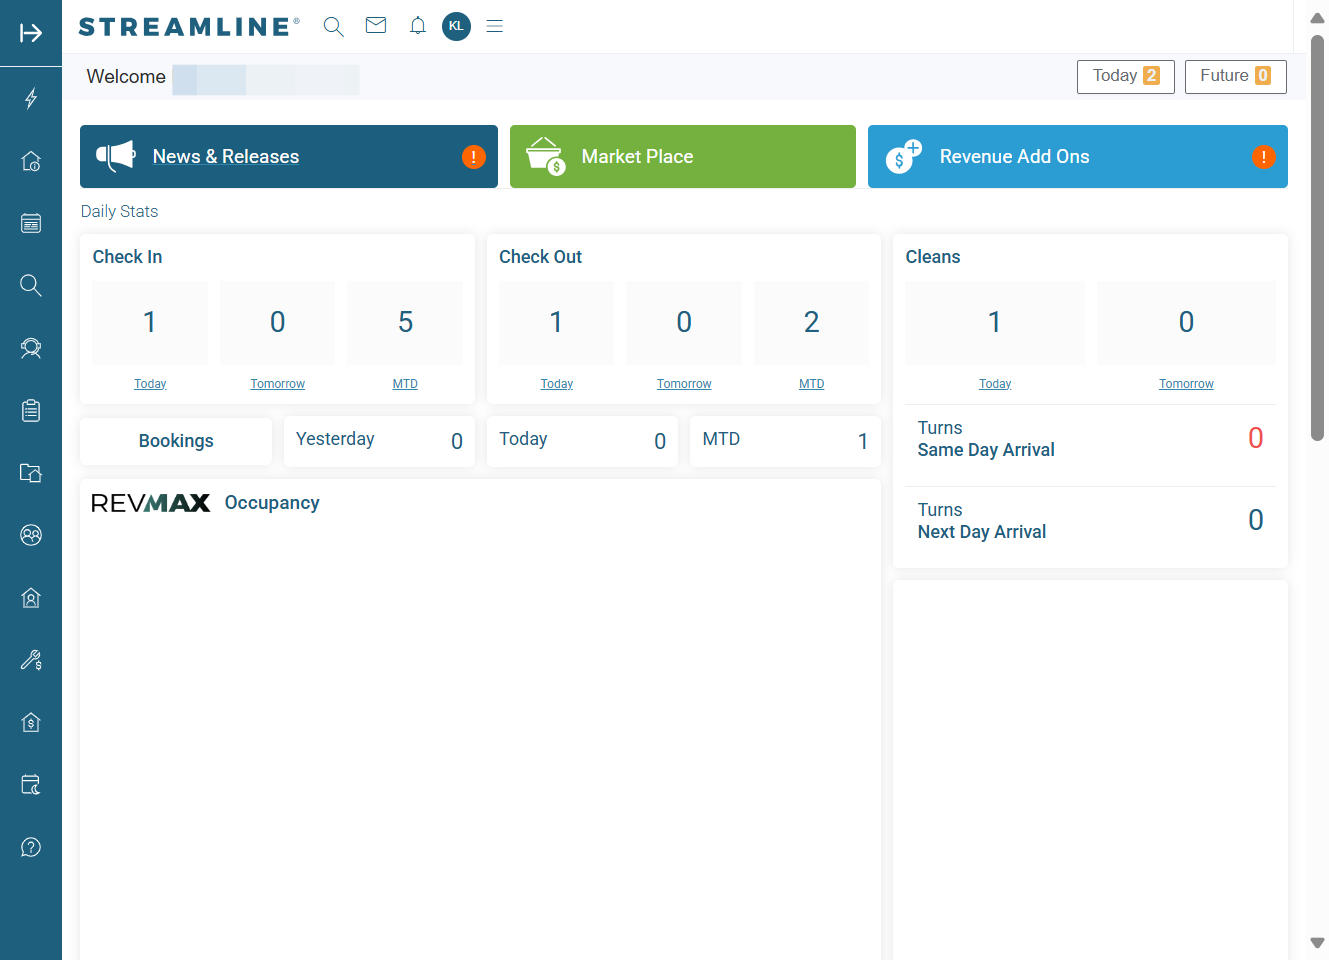1329x960 pixels.
Task: Click the Today link under Check In
Action: pos(150,384)
